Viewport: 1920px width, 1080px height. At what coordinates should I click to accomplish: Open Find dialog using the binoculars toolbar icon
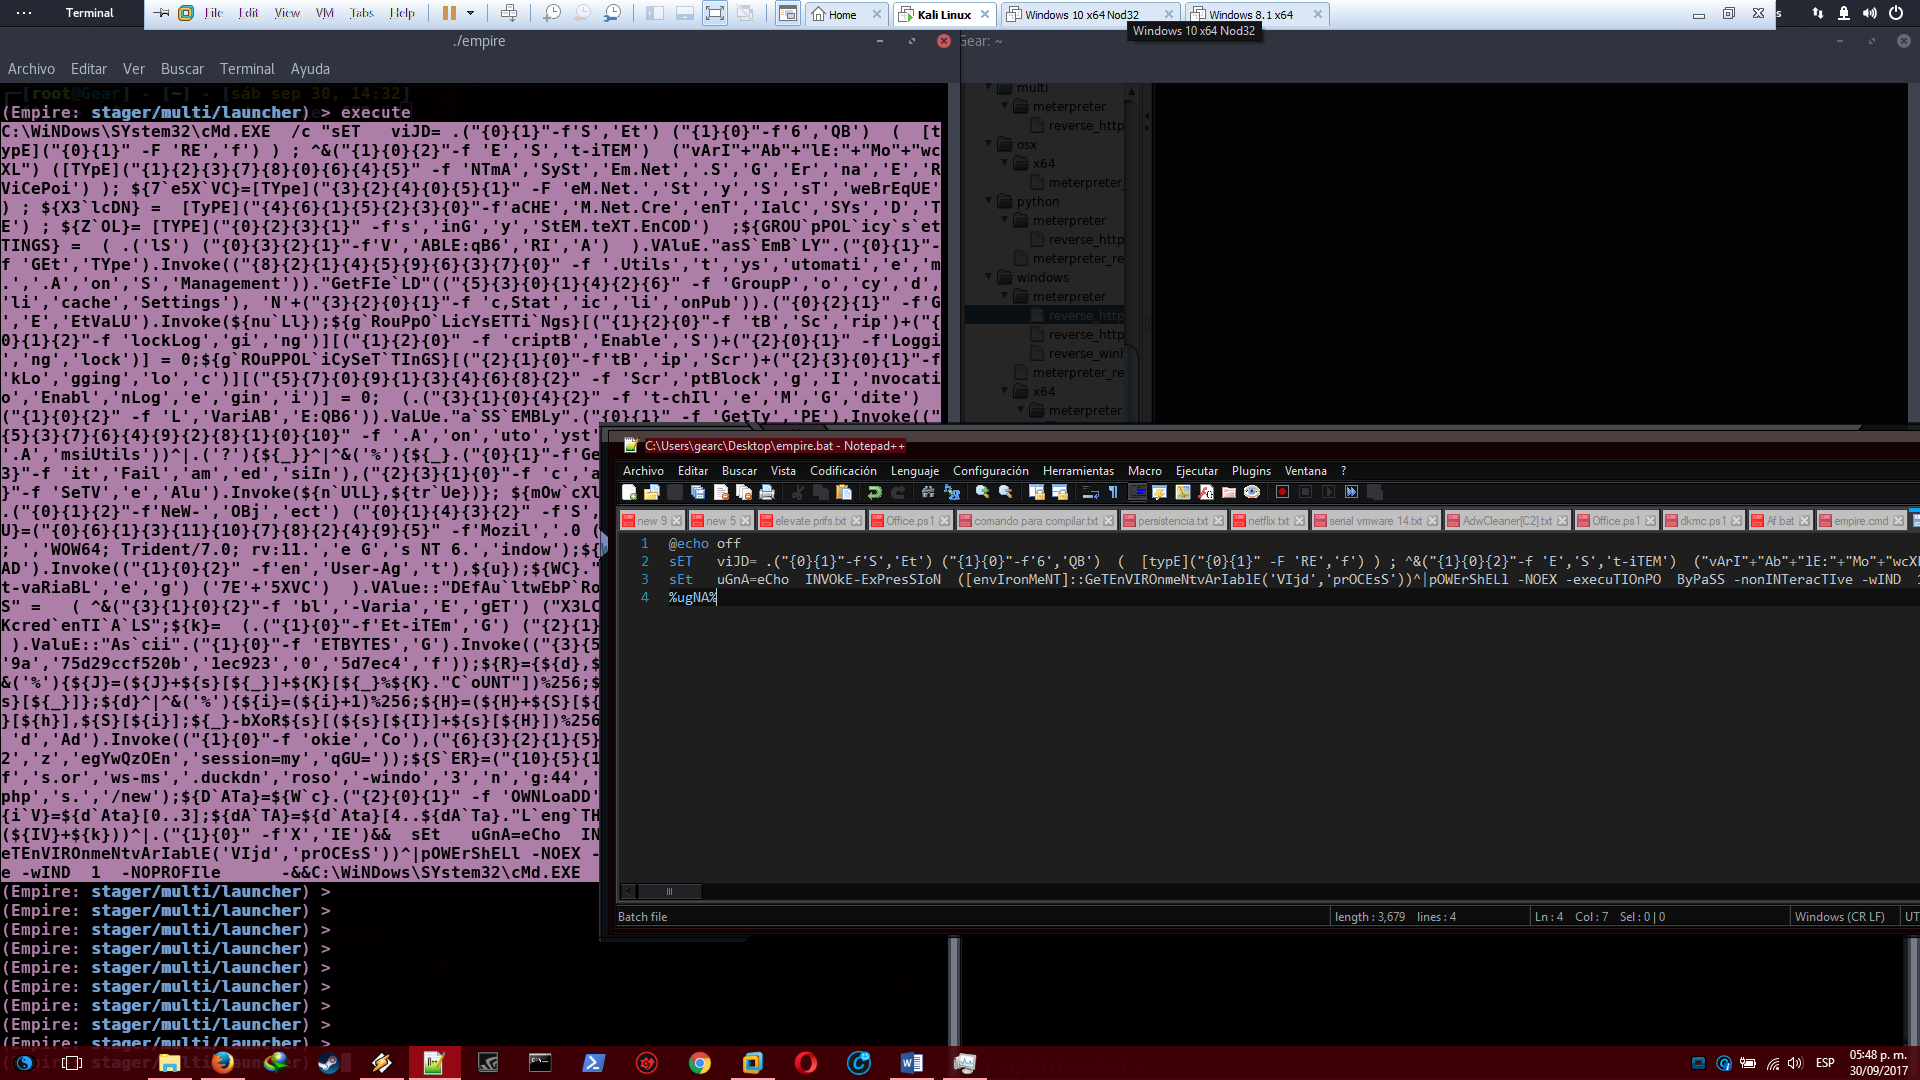click(928, 492)
